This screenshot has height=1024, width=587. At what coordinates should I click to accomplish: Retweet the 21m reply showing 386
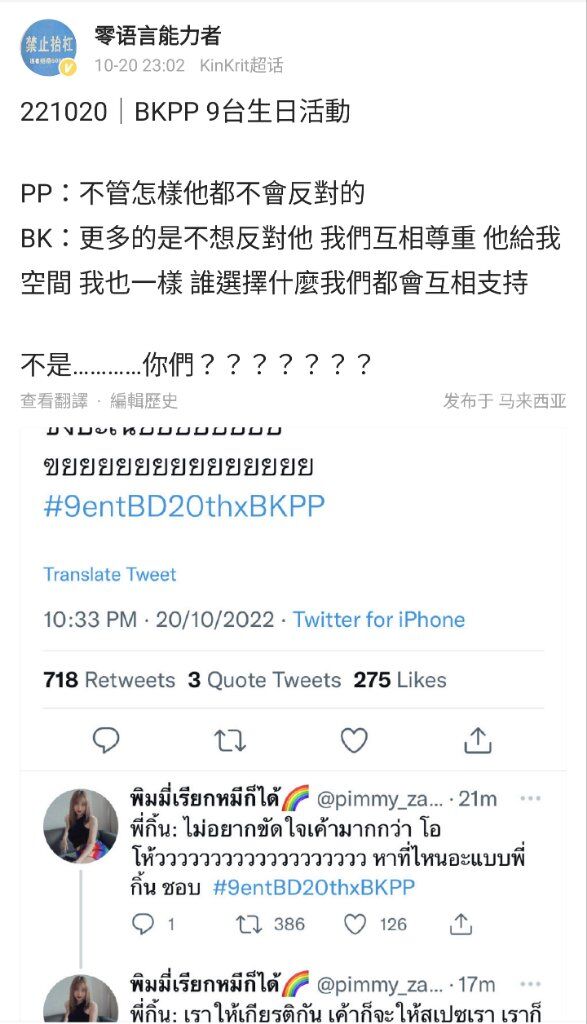pyautogui.click(x=249, y=924)
